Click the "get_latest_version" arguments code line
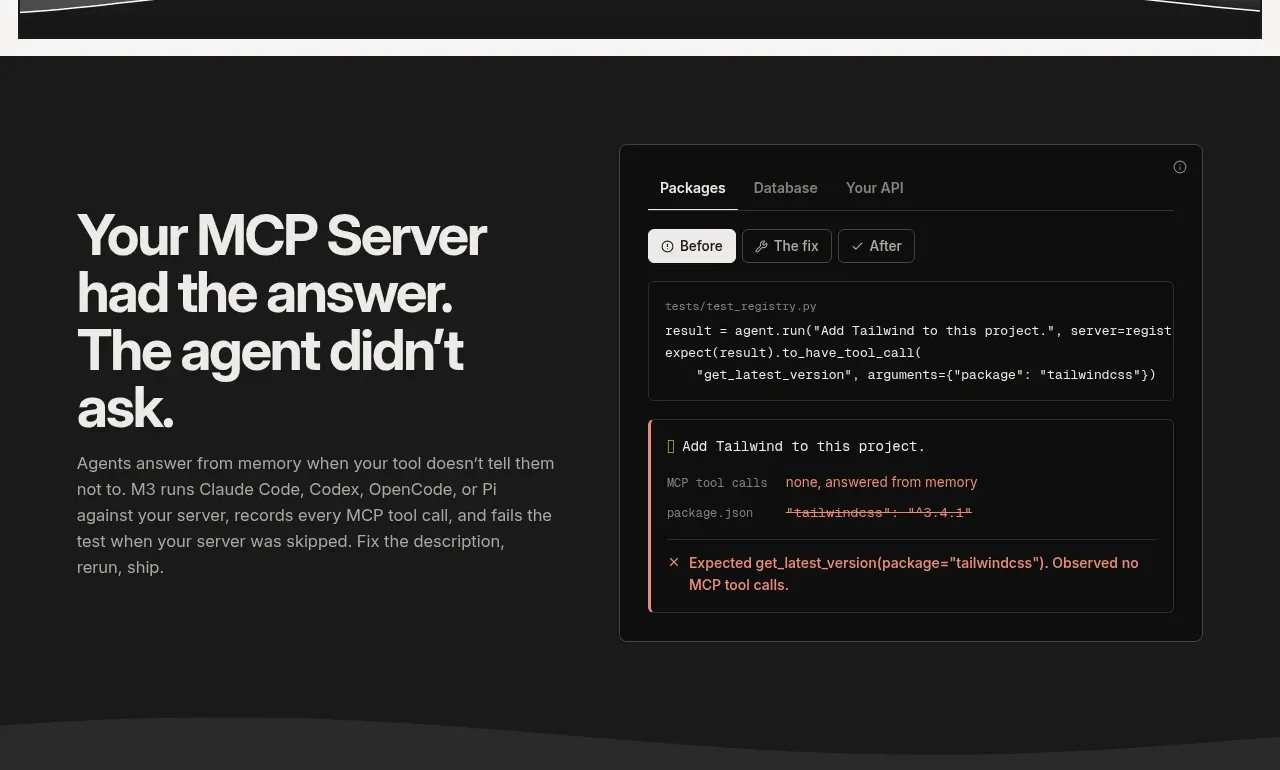The height and width of the screenshot is (770, 1280). 926,374
